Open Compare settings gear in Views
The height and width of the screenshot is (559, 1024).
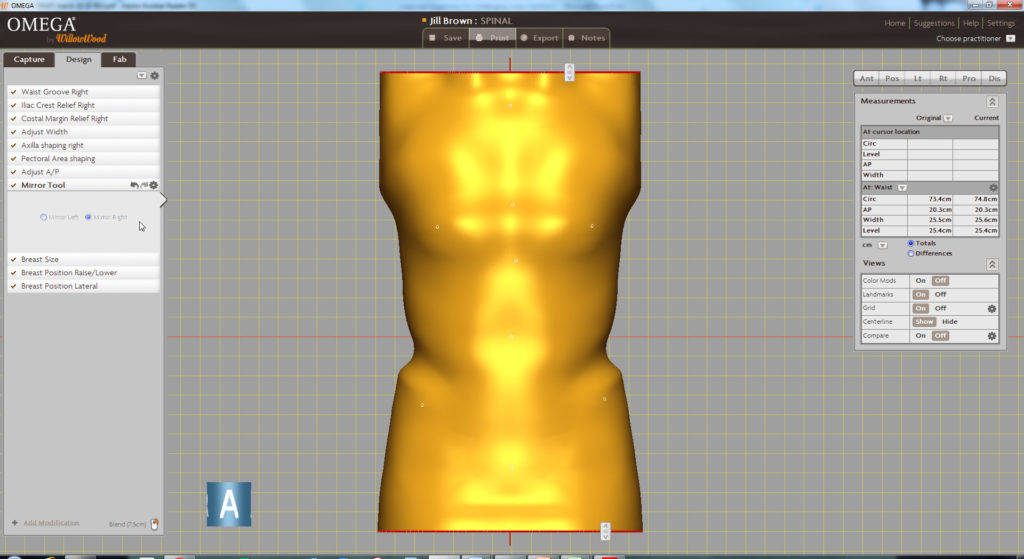pos(992,336)
